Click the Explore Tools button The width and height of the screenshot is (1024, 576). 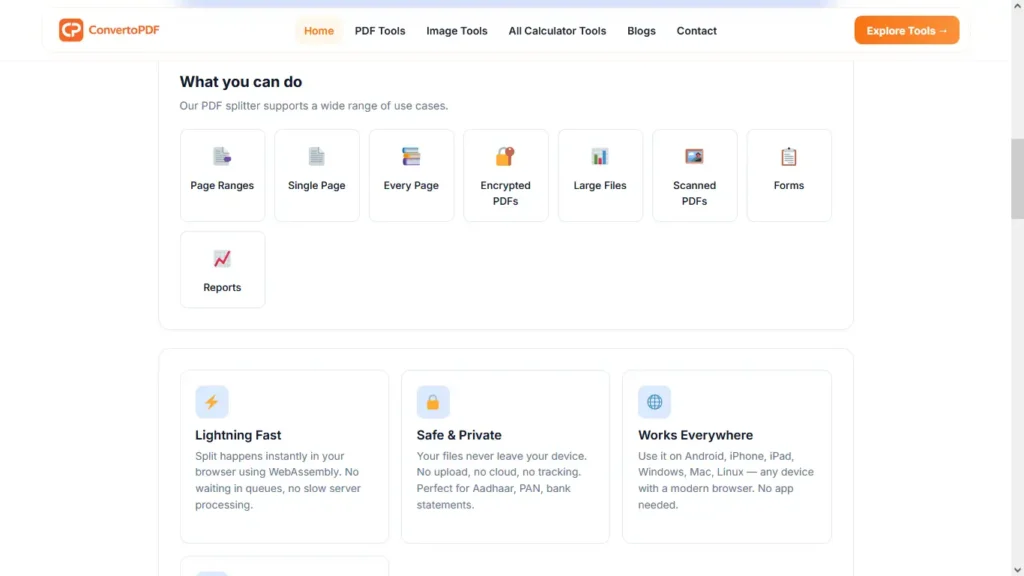pyautogui.click(x=906, y=31)
